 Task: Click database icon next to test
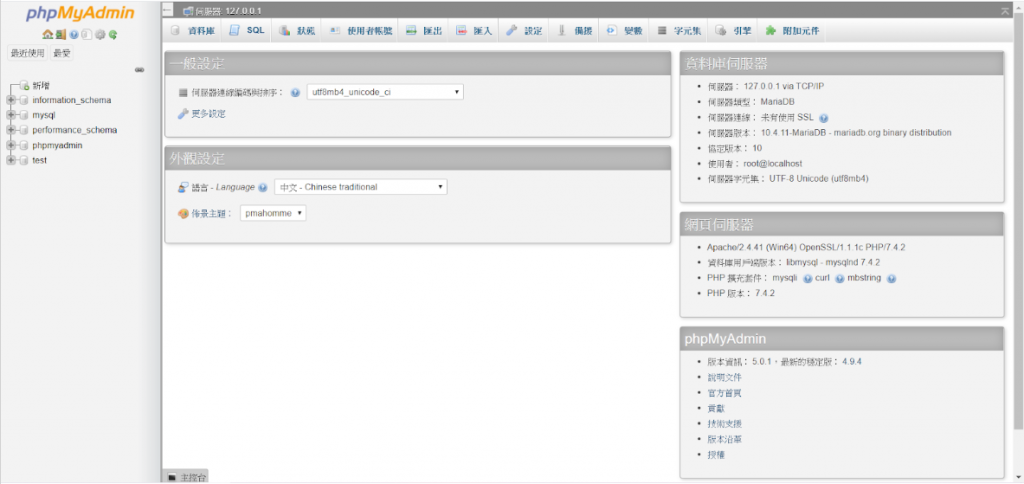click(24, 160)
